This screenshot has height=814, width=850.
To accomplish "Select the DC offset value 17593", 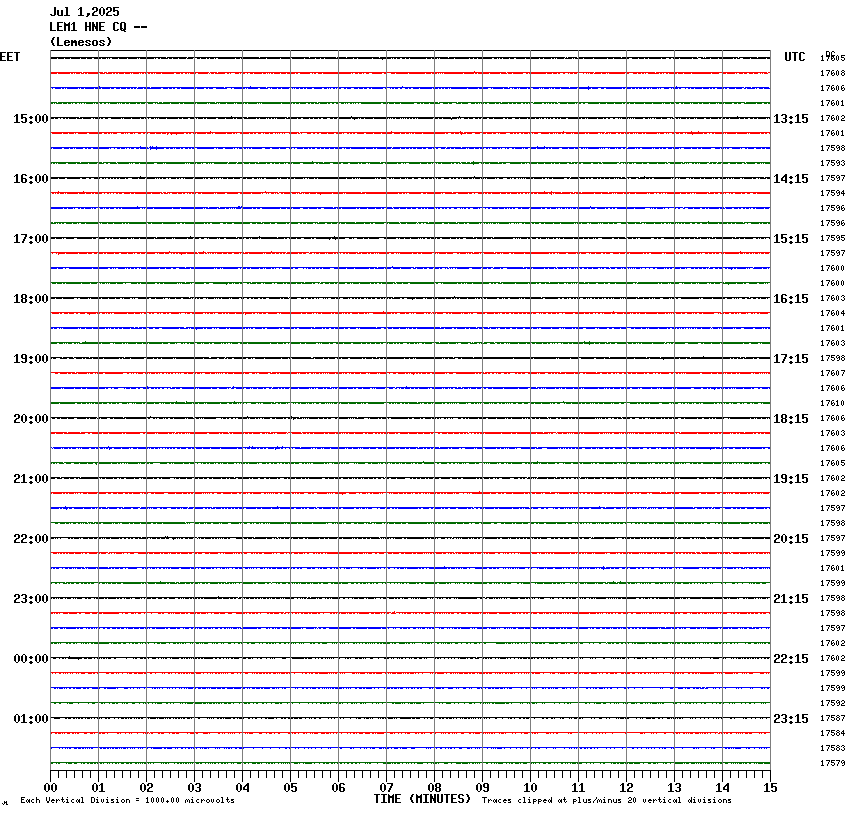I will [x=833, y=163].
